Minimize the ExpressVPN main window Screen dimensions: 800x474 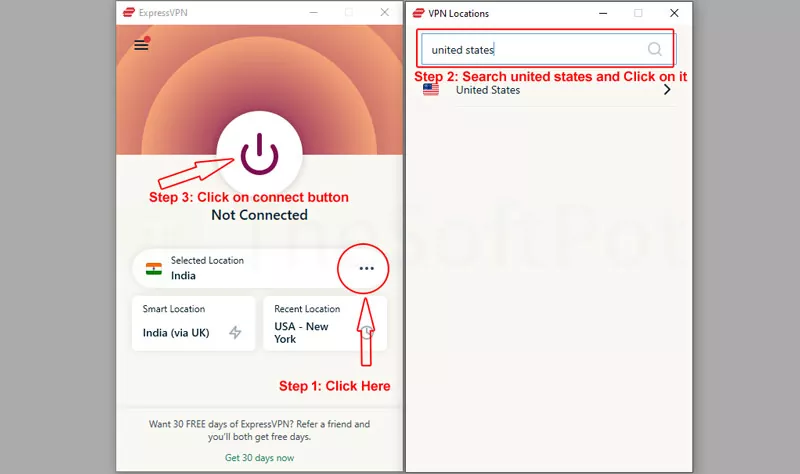314,12
